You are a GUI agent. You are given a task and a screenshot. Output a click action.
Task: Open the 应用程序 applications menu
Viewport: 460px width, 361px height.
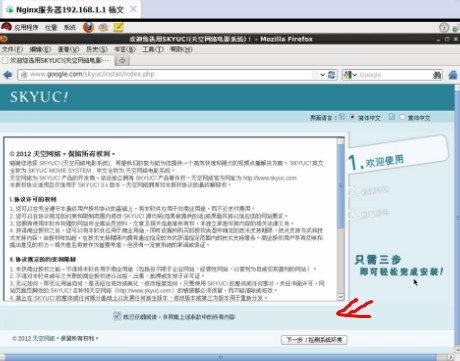26,27
